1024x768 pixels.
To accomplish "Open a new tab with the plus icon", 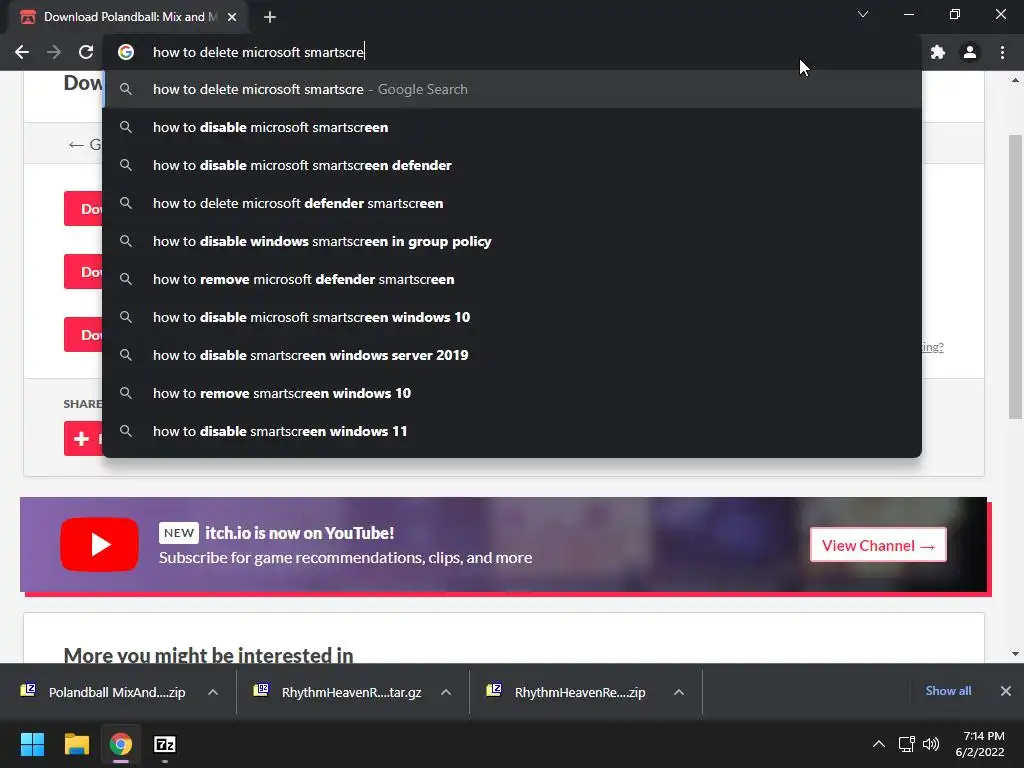I will (x=270, y=17).
